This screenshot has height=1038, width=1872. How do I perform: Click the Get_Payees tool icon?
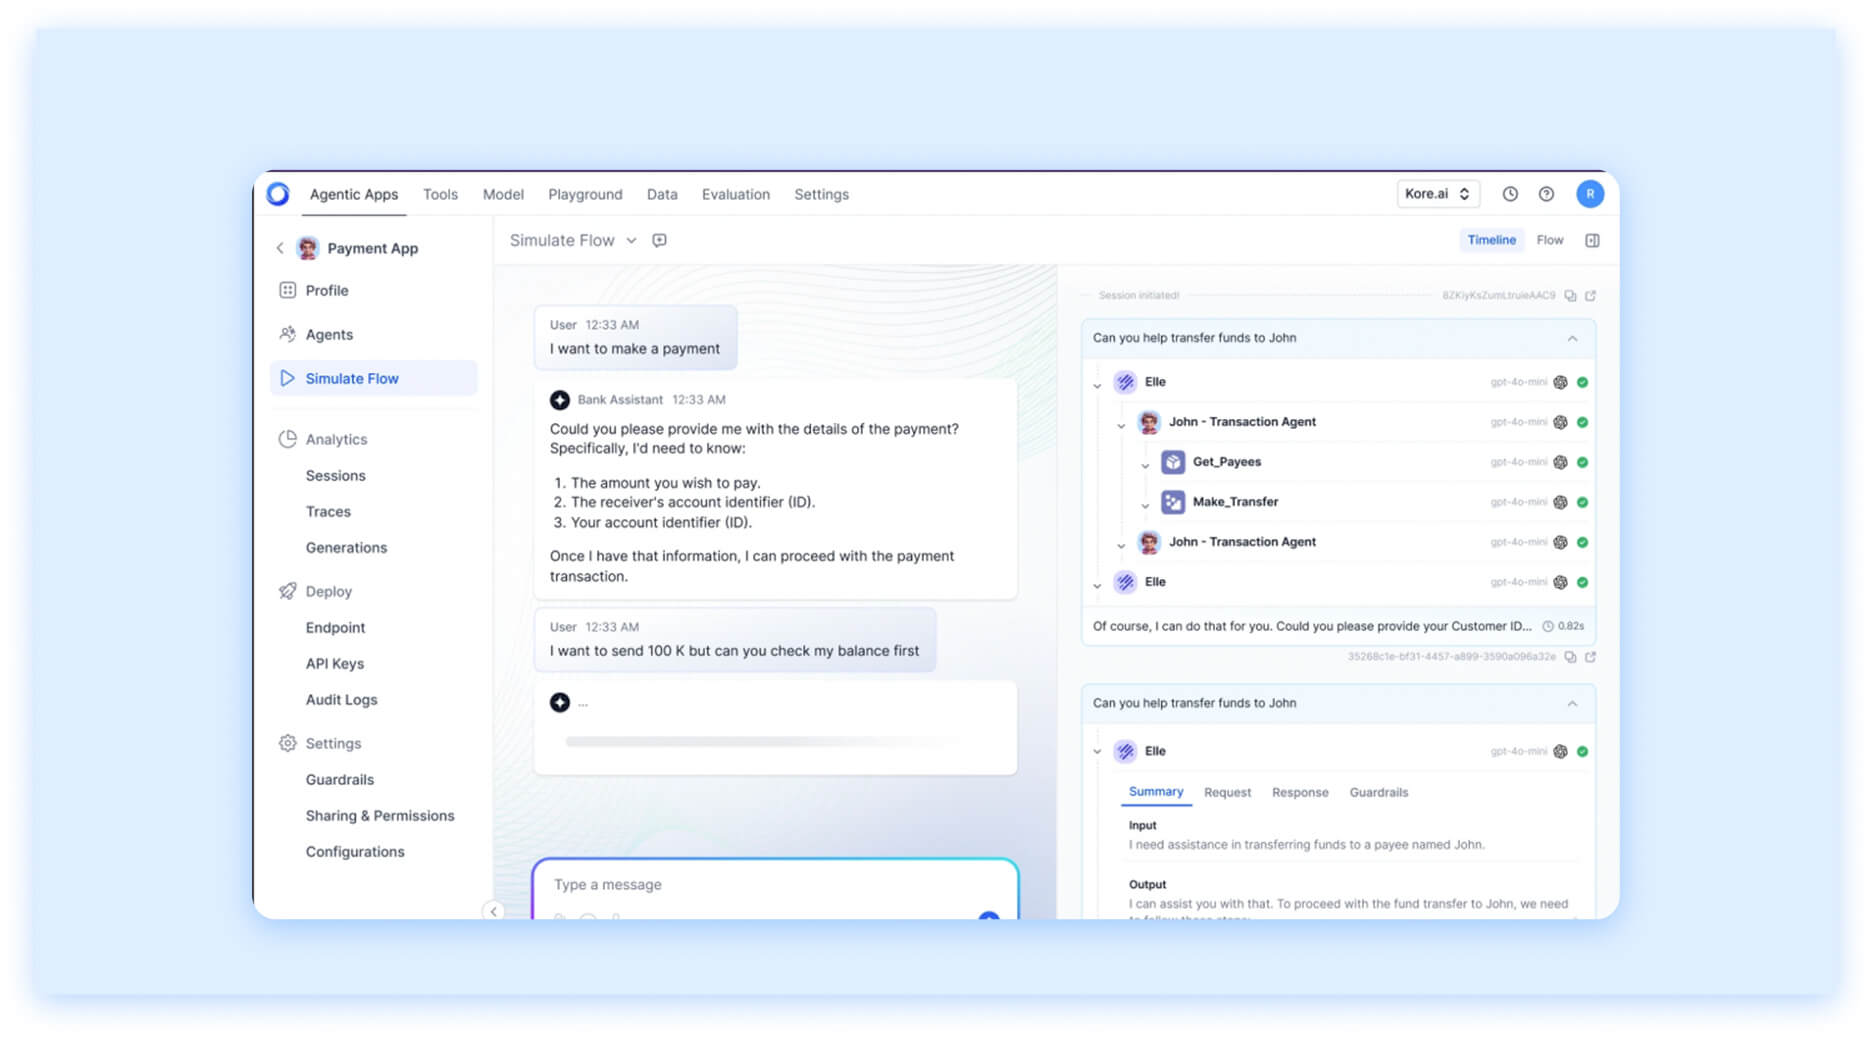click(x=1171, y=461)
